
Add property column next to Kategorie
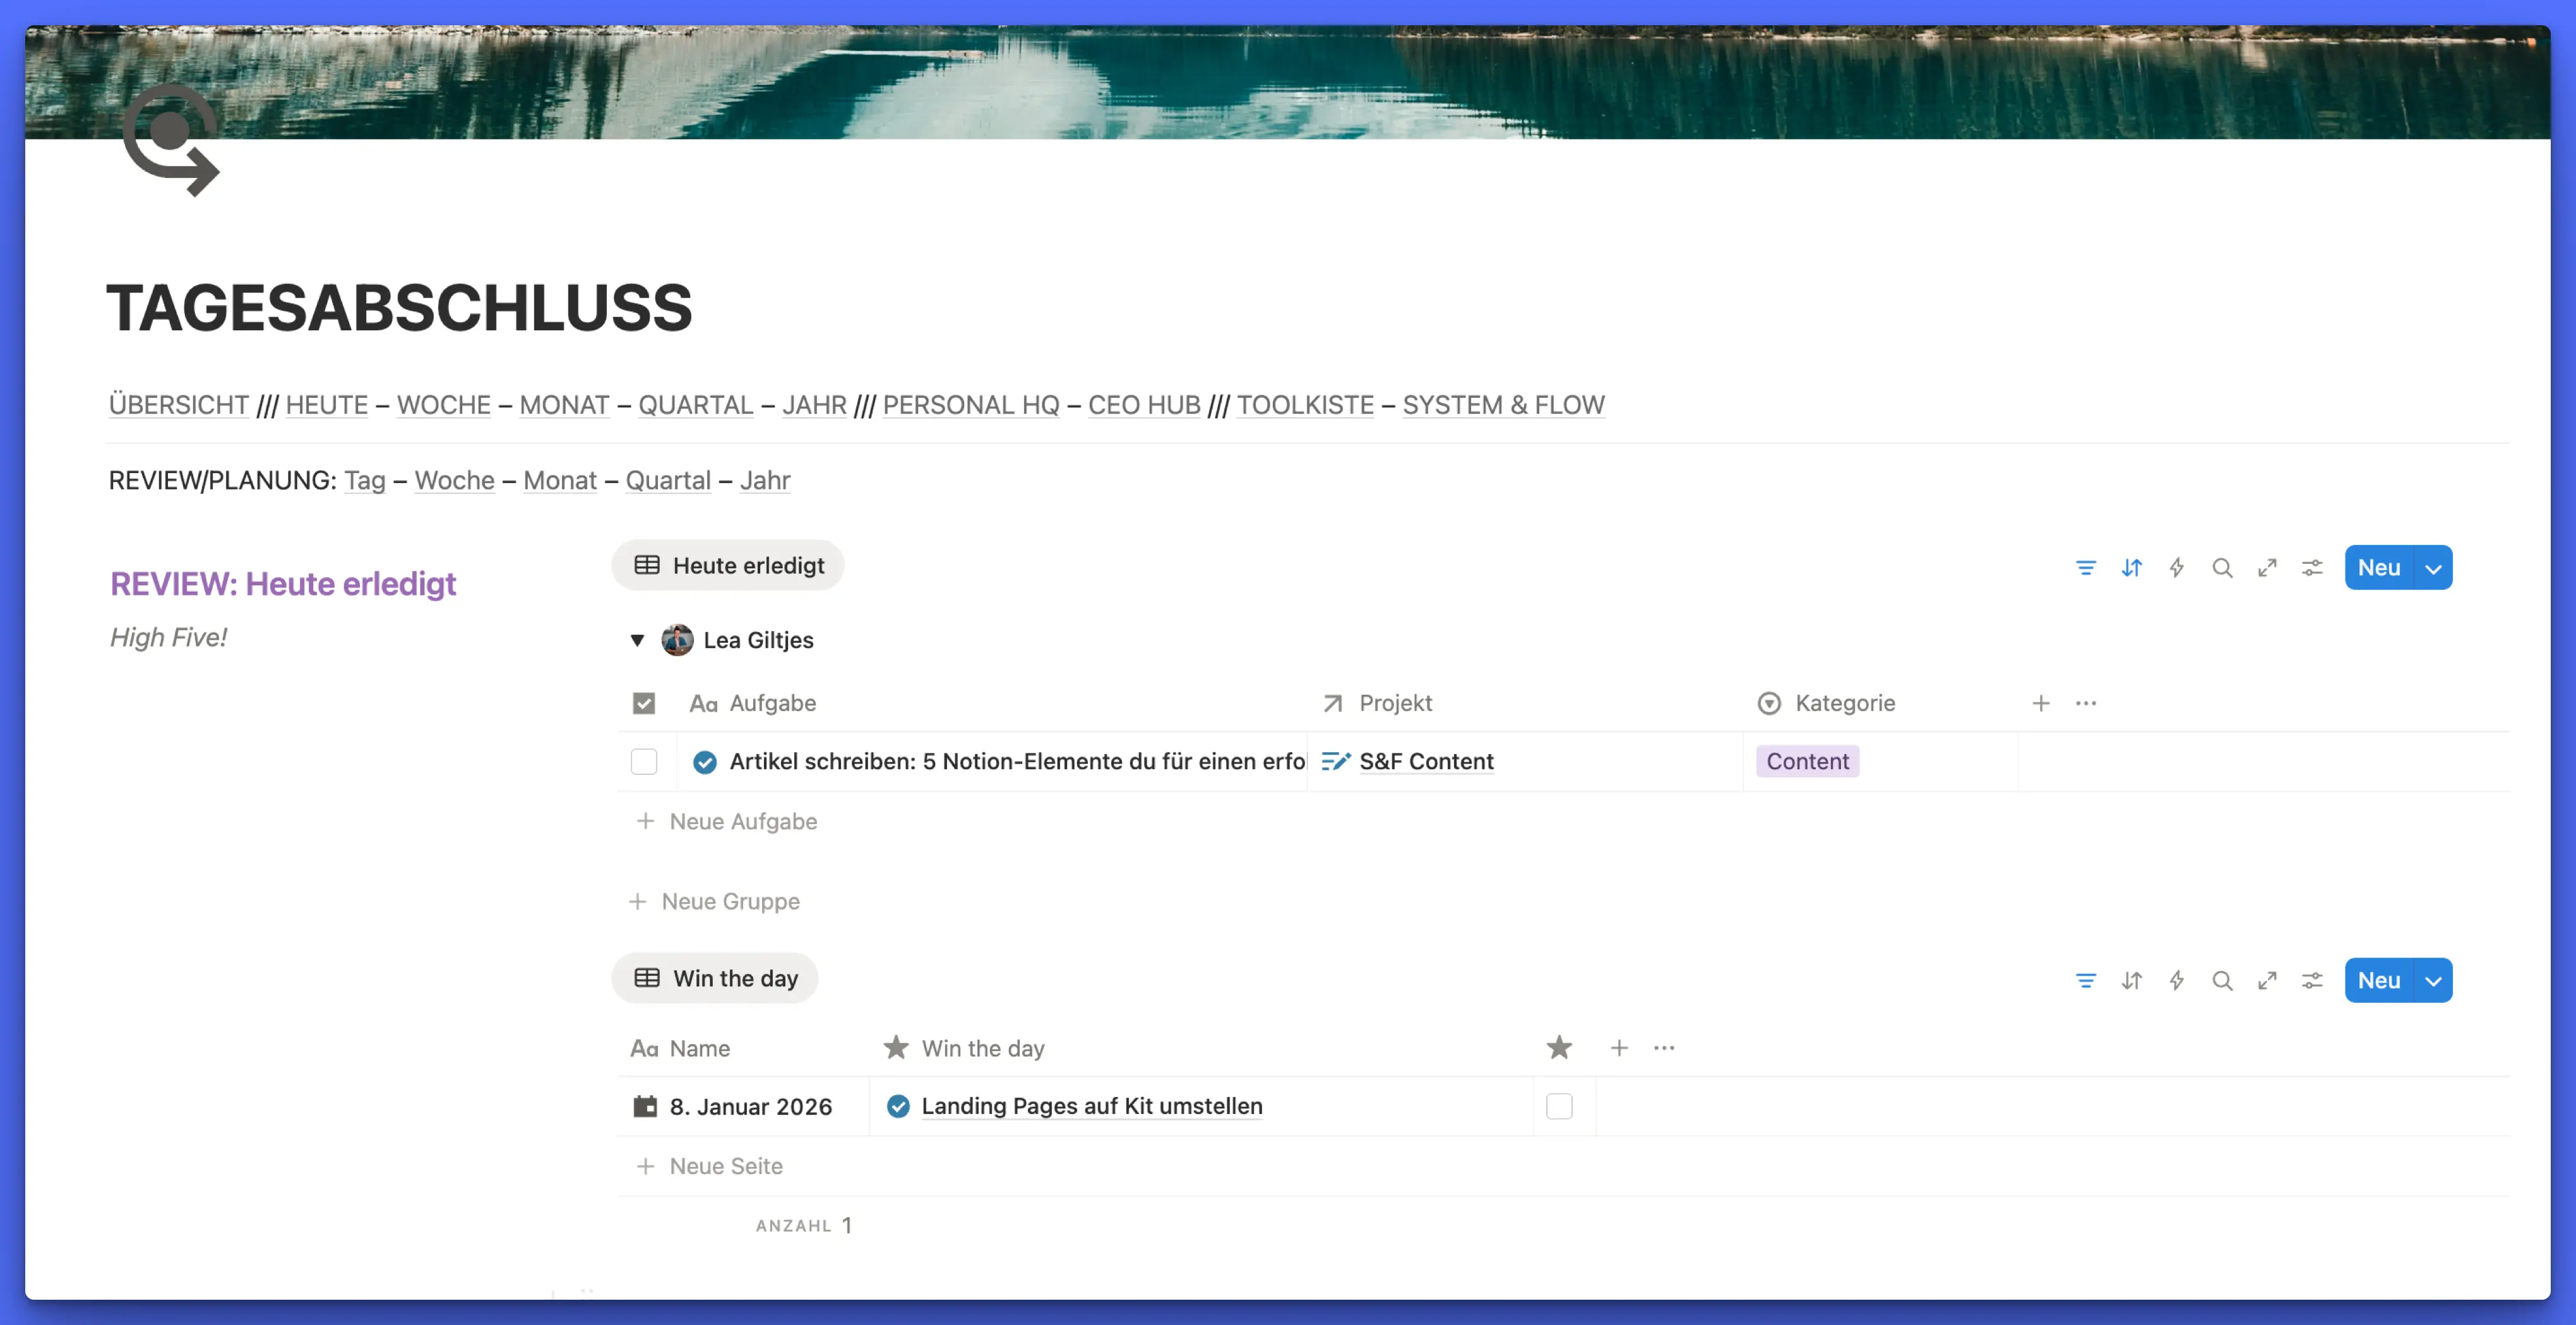(2040, 703)
